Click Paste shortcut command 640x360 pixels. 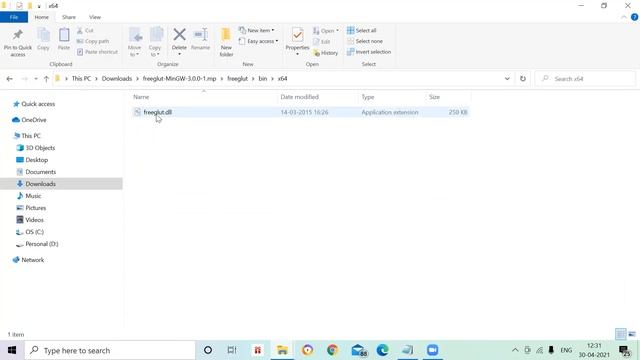[97, 52]
